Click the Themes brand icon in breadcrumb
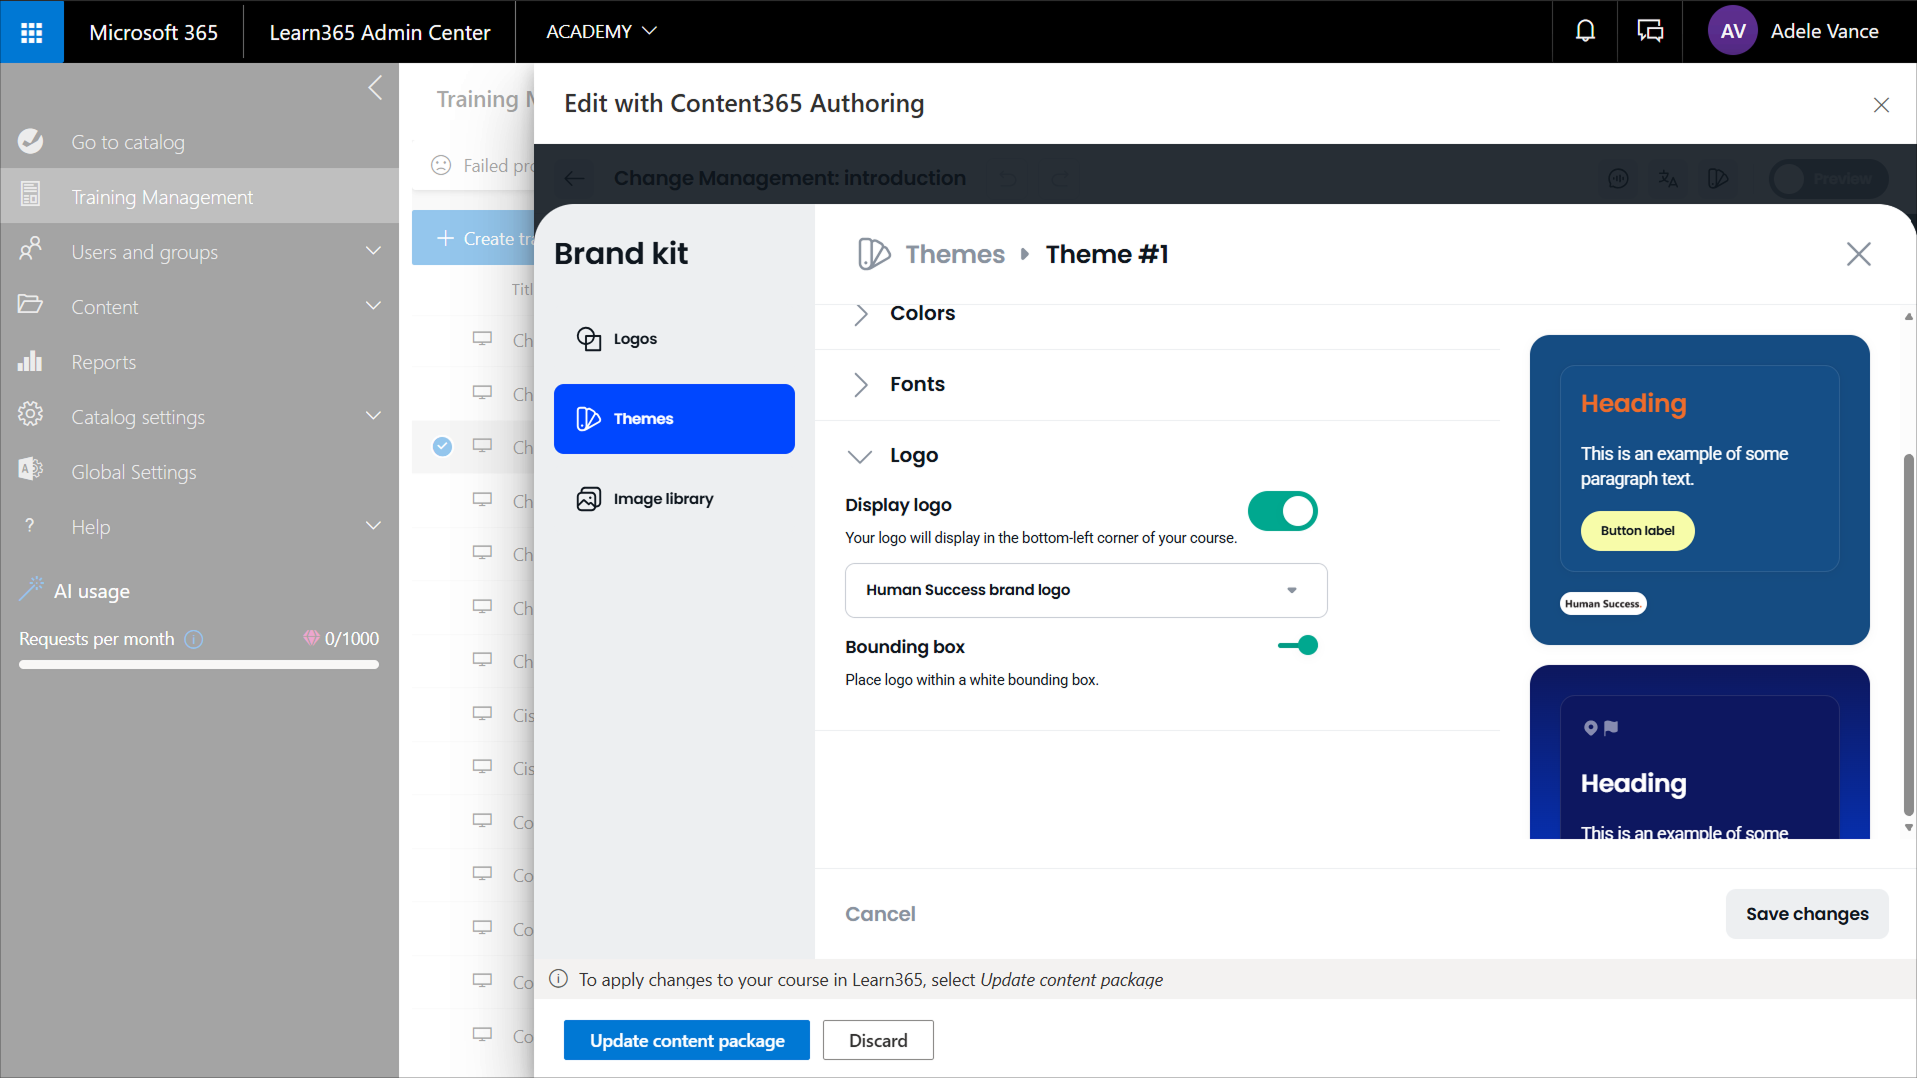This screenshot has width=1917, height=1078. (x=873, y=254)
